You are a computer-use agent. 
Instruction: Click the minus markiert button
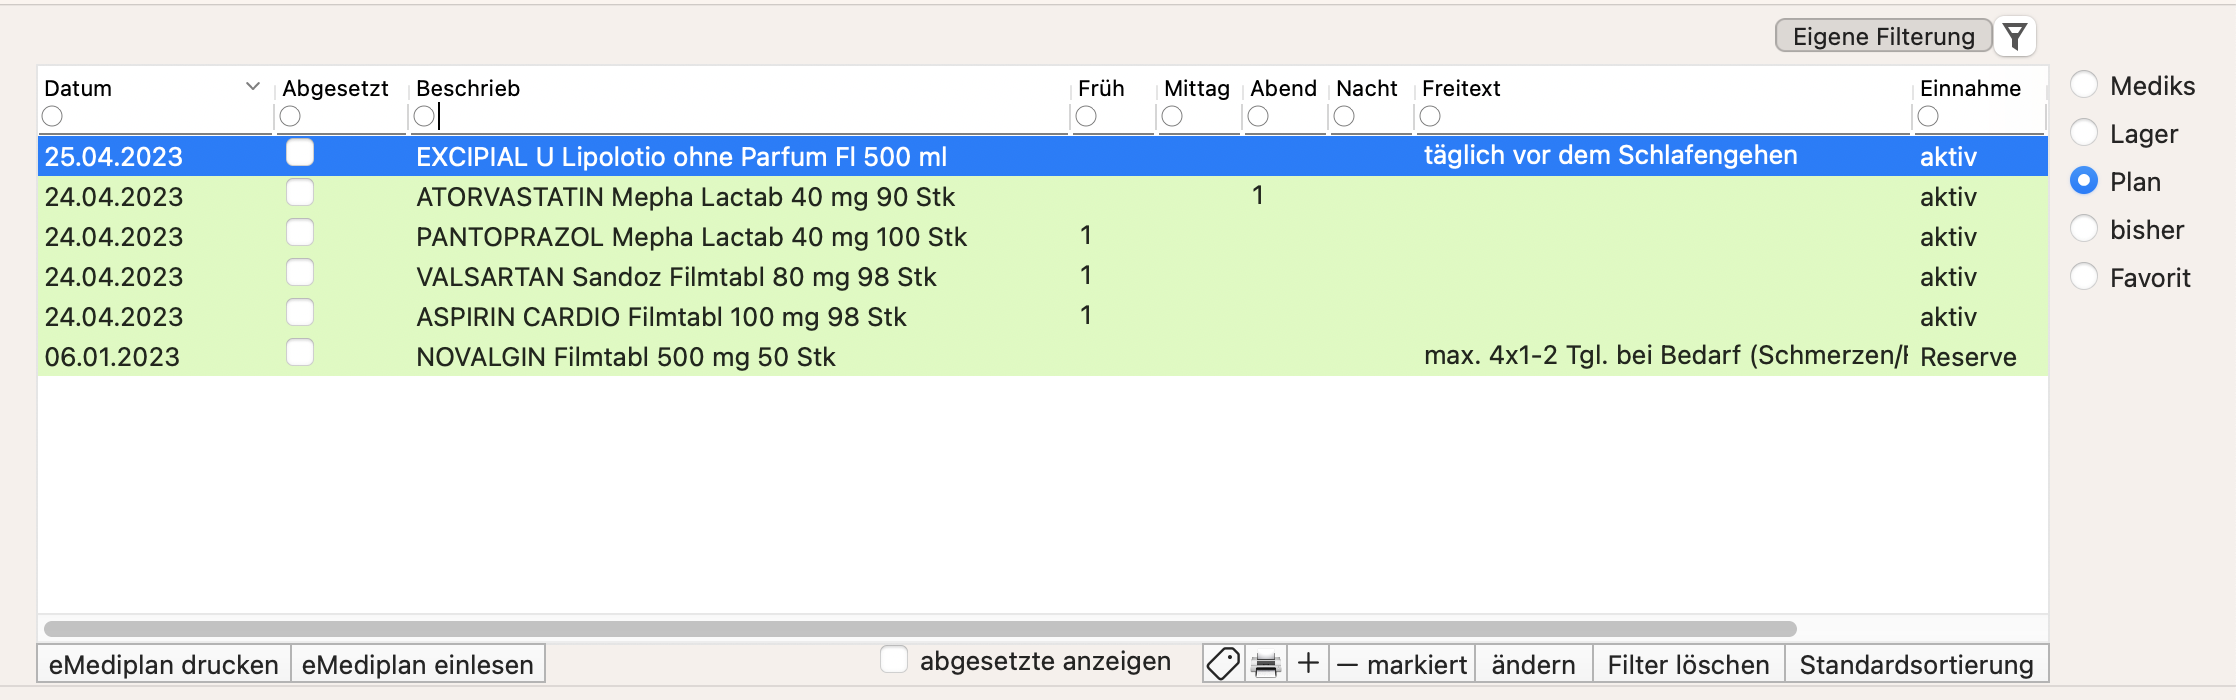pyautogui.click(x=1402, y=664)
